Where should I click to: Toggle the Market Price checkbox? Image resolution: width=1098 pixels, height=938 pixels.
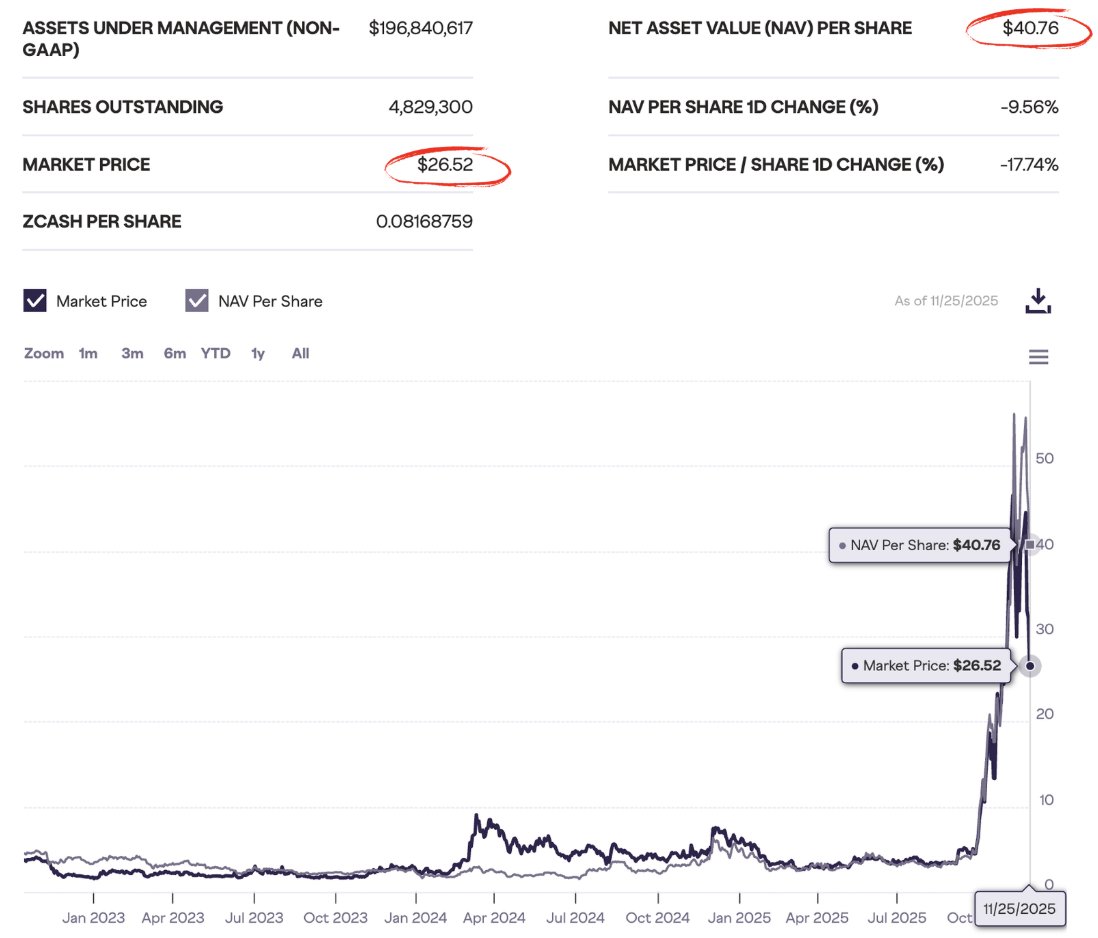(35, 301)
